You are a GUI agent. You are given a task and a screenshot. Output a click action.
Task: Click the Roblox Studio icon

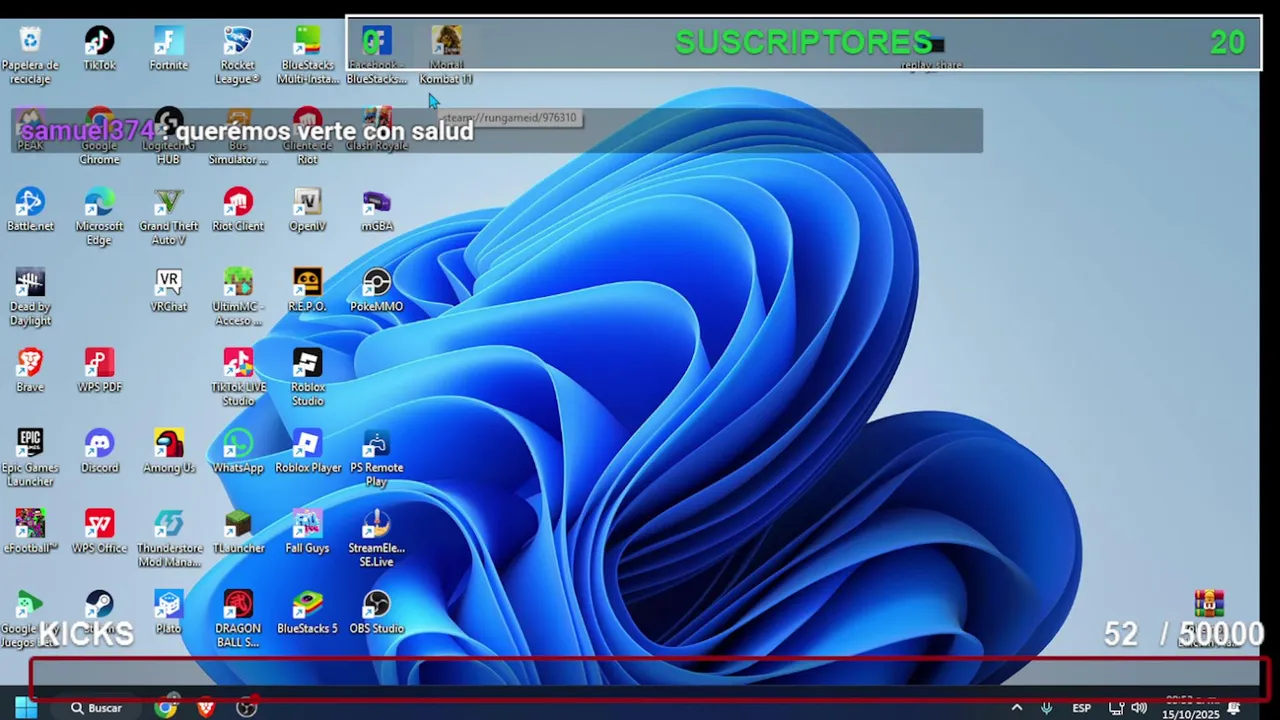coord(307,377)
